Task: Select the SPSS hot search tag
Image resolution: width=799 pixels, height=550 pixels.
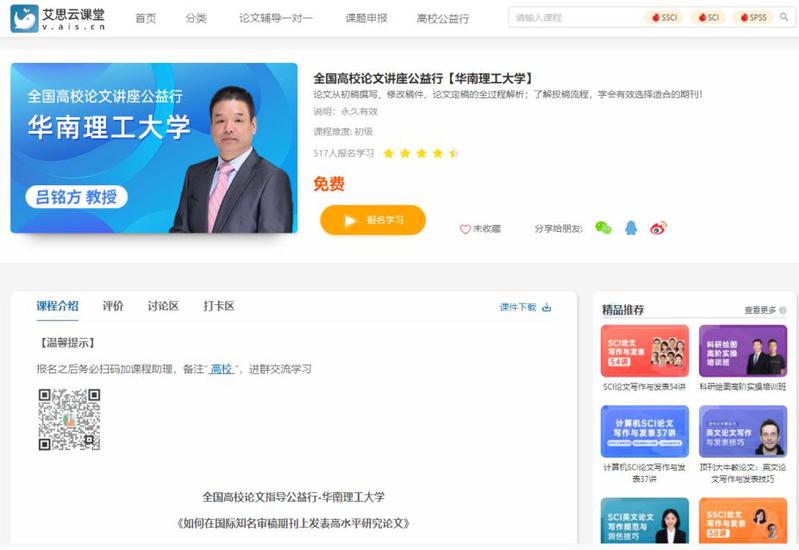Action: tap(753, 17)
